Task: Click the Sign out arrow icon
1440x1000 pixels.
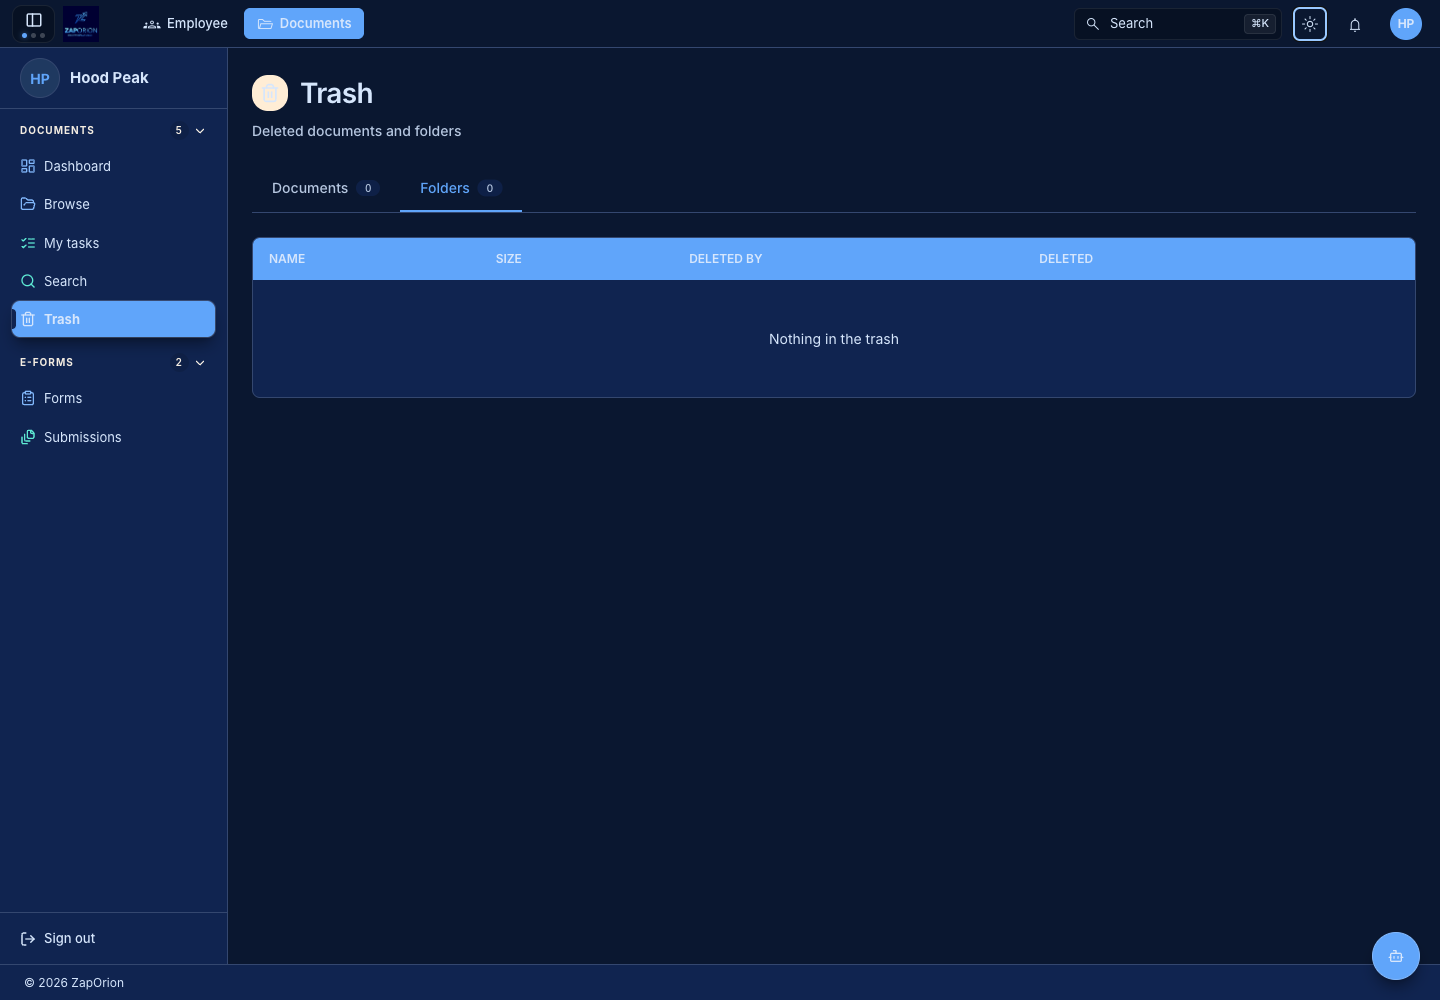Action: coord(28,938)
